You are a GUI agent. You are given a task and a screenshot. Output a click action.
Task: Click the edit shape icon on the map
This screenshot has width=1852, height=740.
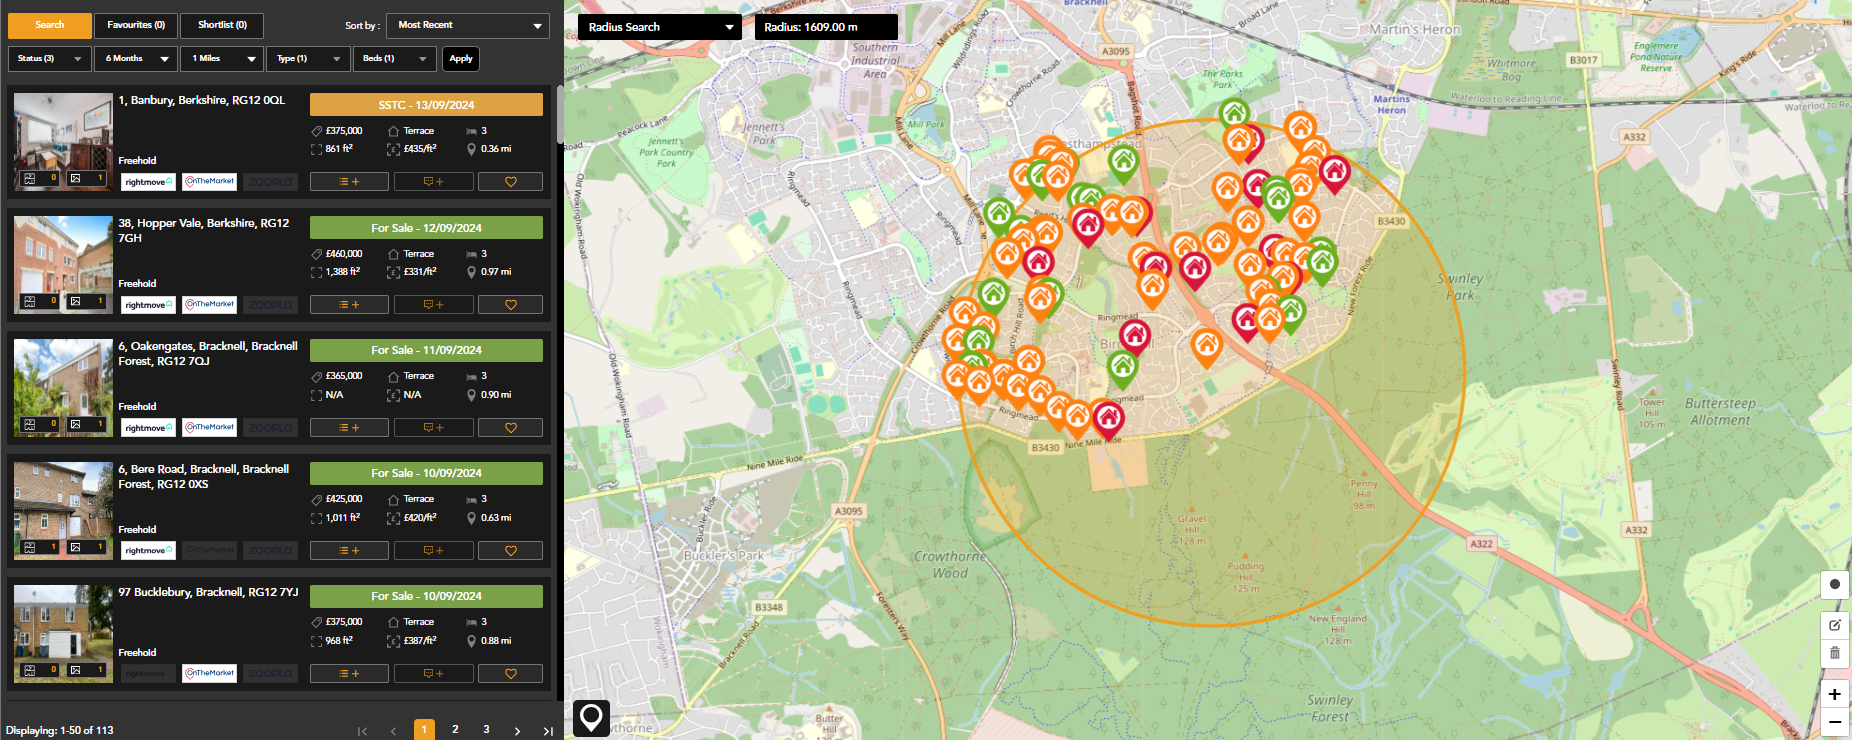1834,625
